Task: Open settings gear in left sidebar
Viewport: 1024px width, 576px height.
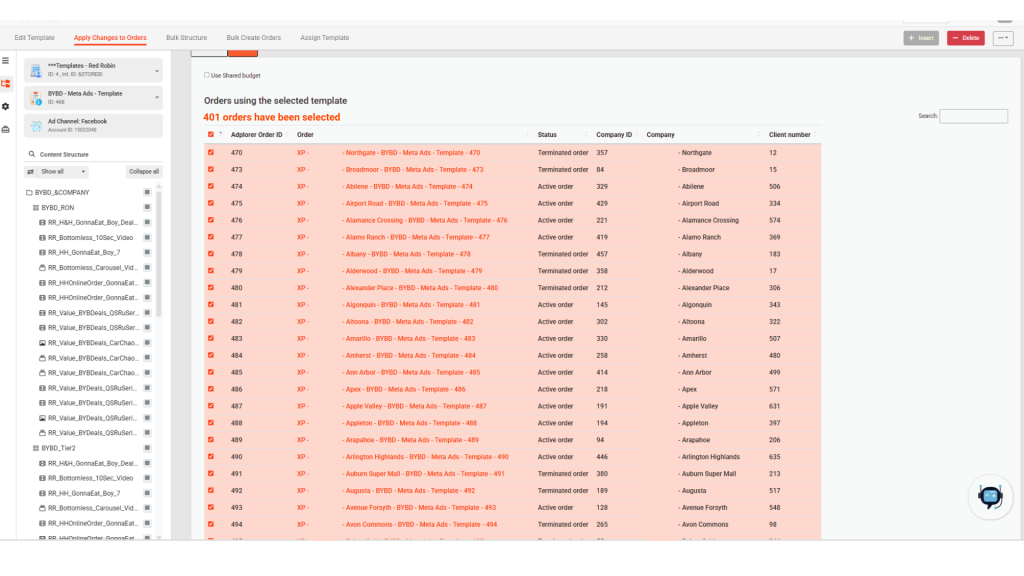Action: (6, 106)
